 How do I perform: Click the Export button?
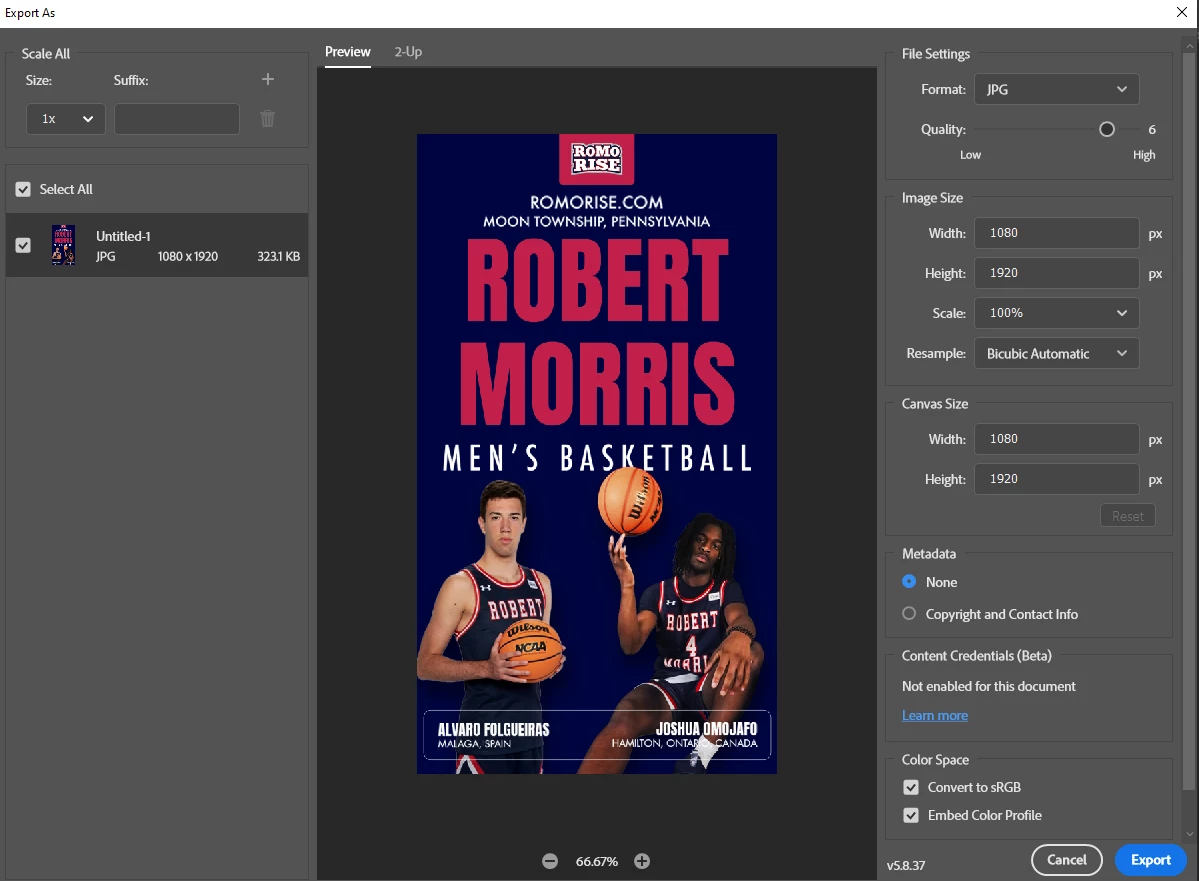[1151, 860]
